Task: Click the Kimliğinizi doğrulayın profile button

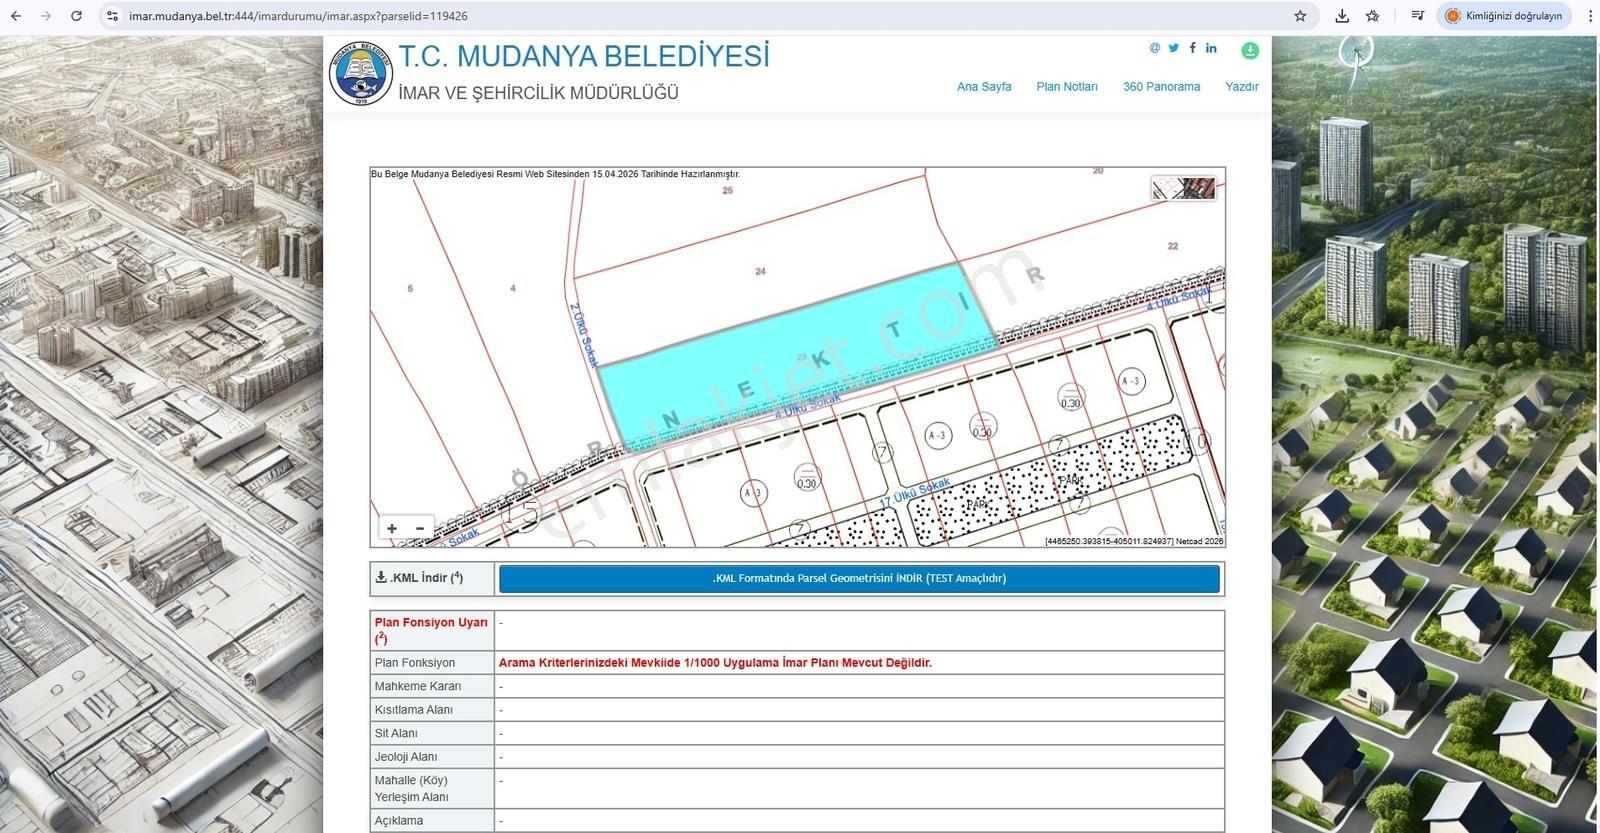Action: [1505, 16]
